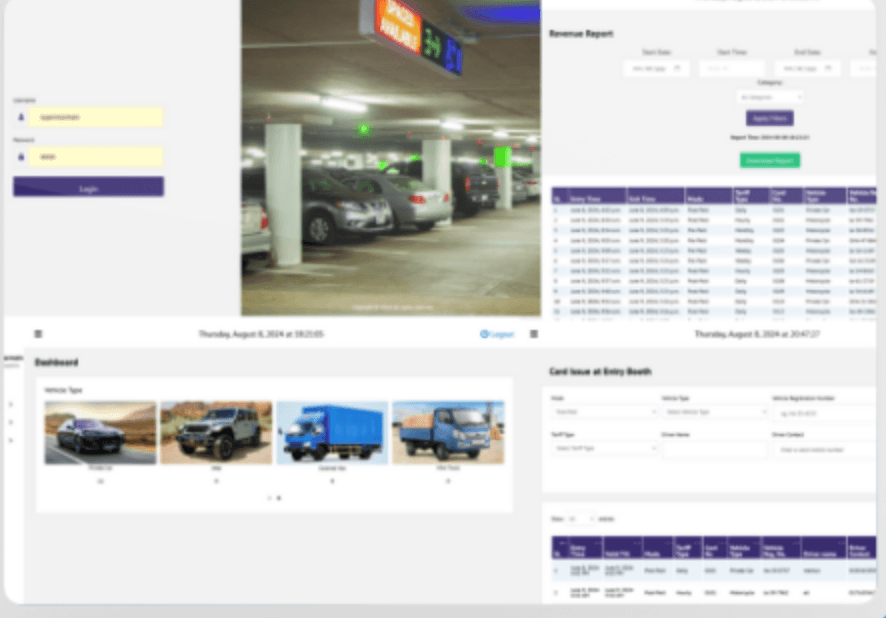
Task: Click the password lock icon on login form
Action: tap(21, 157)
